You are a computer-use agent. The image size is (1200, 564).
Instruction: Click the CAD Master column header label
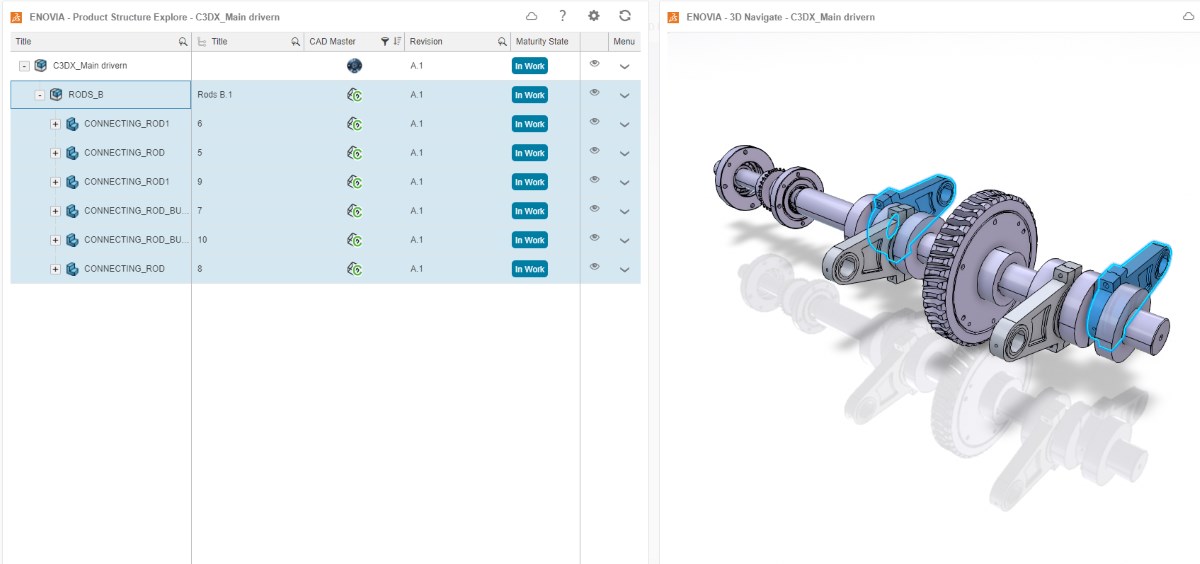pyautogui.click(x=332, y=42)
